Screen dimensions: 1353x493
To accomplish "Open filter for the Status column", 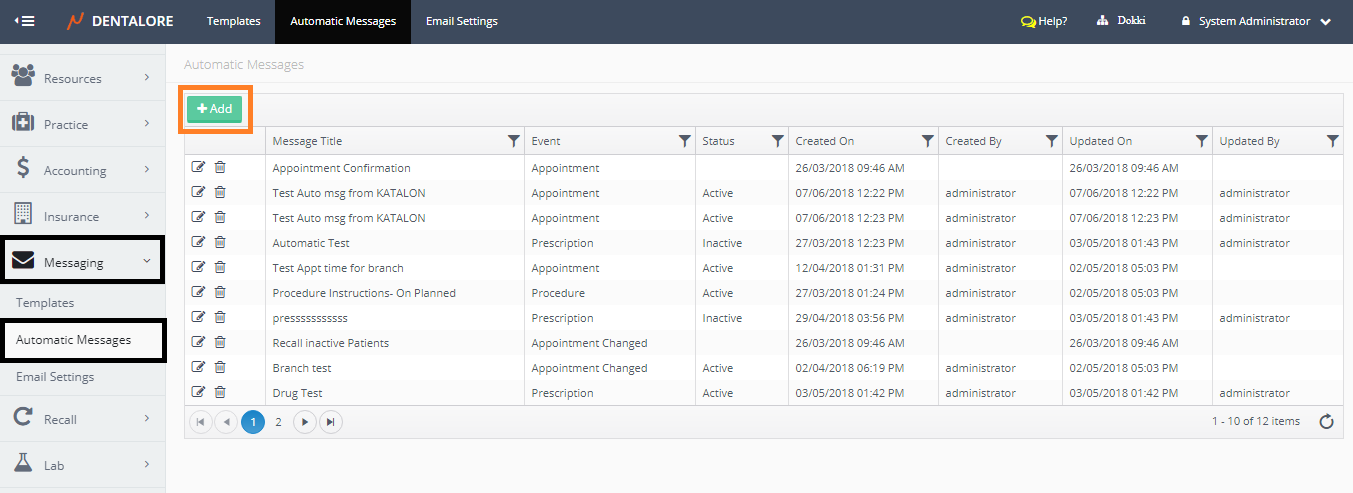I will (777, 141).
